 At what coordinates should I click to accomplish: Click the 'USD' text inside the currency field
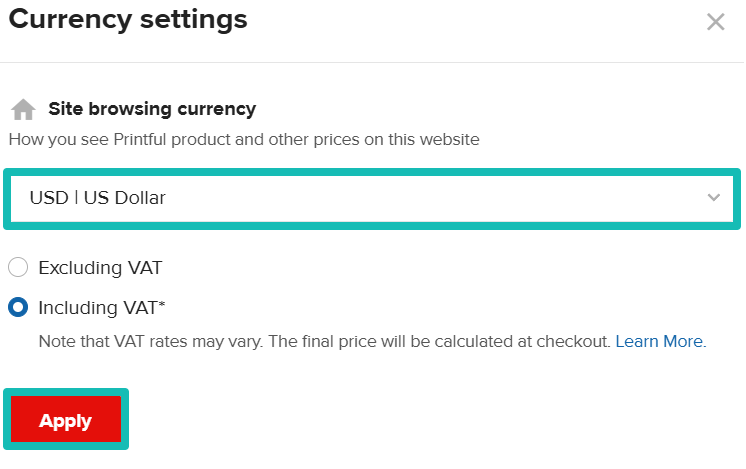(x=48, y=198)
